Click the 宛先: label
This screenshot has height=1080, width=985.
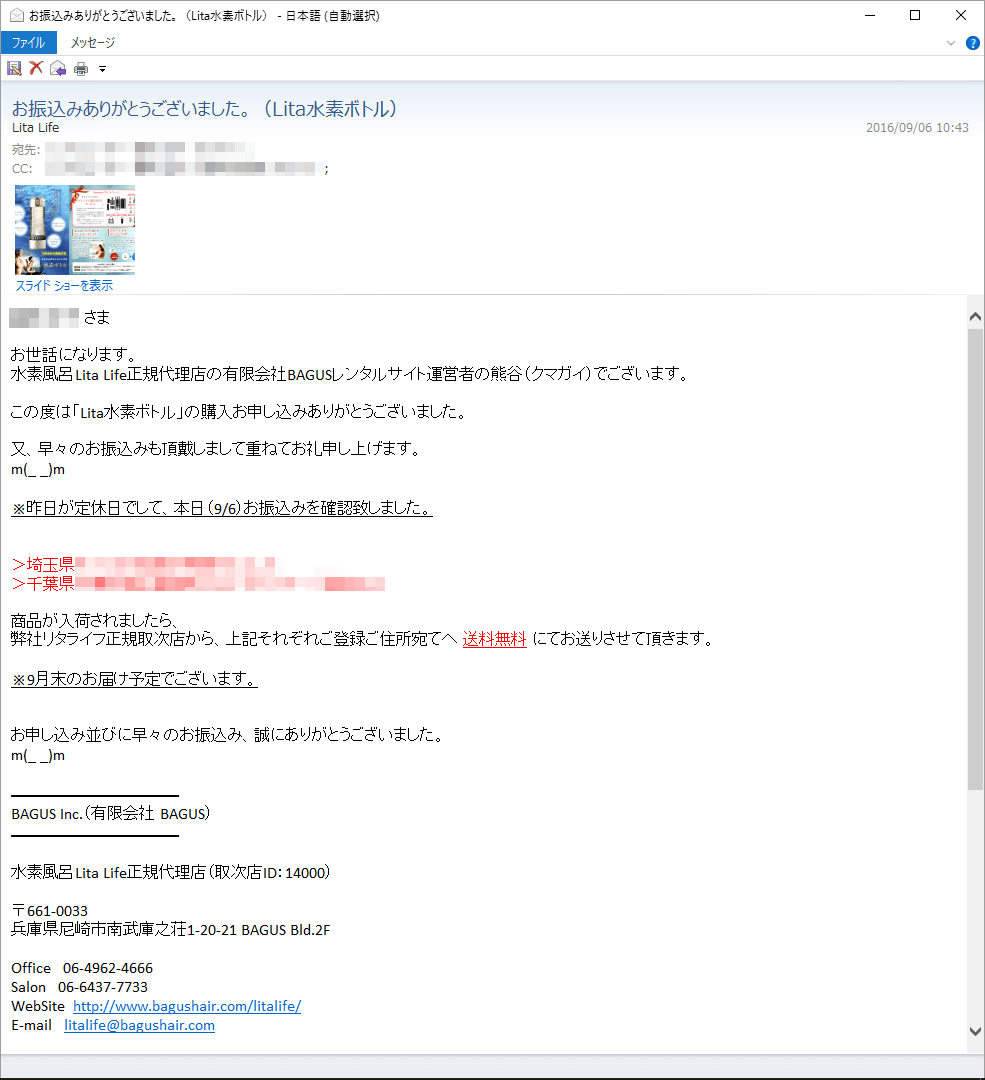26,149
